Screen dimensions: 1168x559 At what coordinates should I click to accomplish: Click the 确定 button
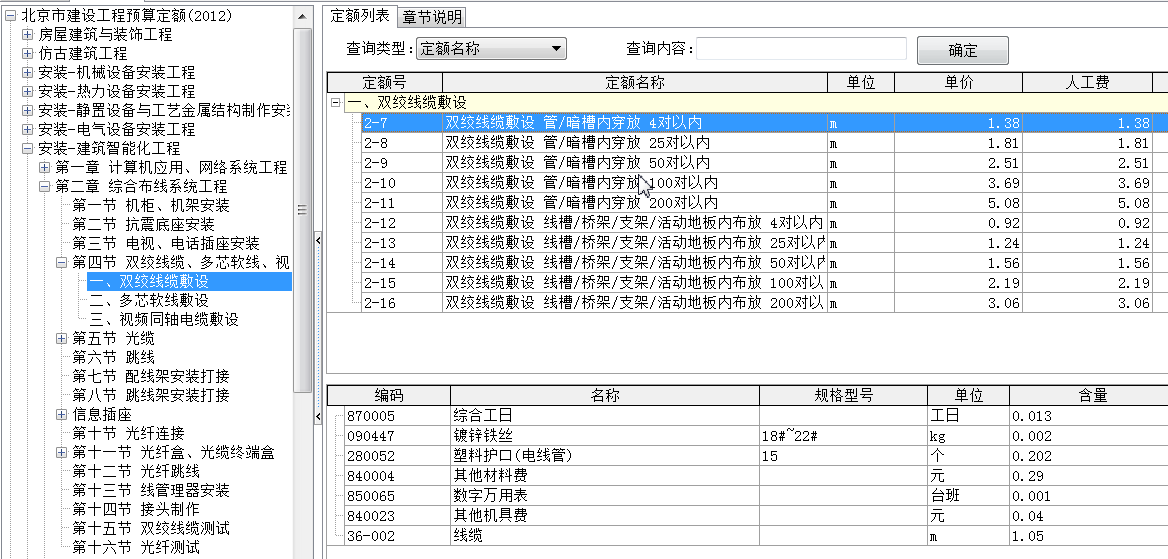pyautogui.click(x=962, y=51)
